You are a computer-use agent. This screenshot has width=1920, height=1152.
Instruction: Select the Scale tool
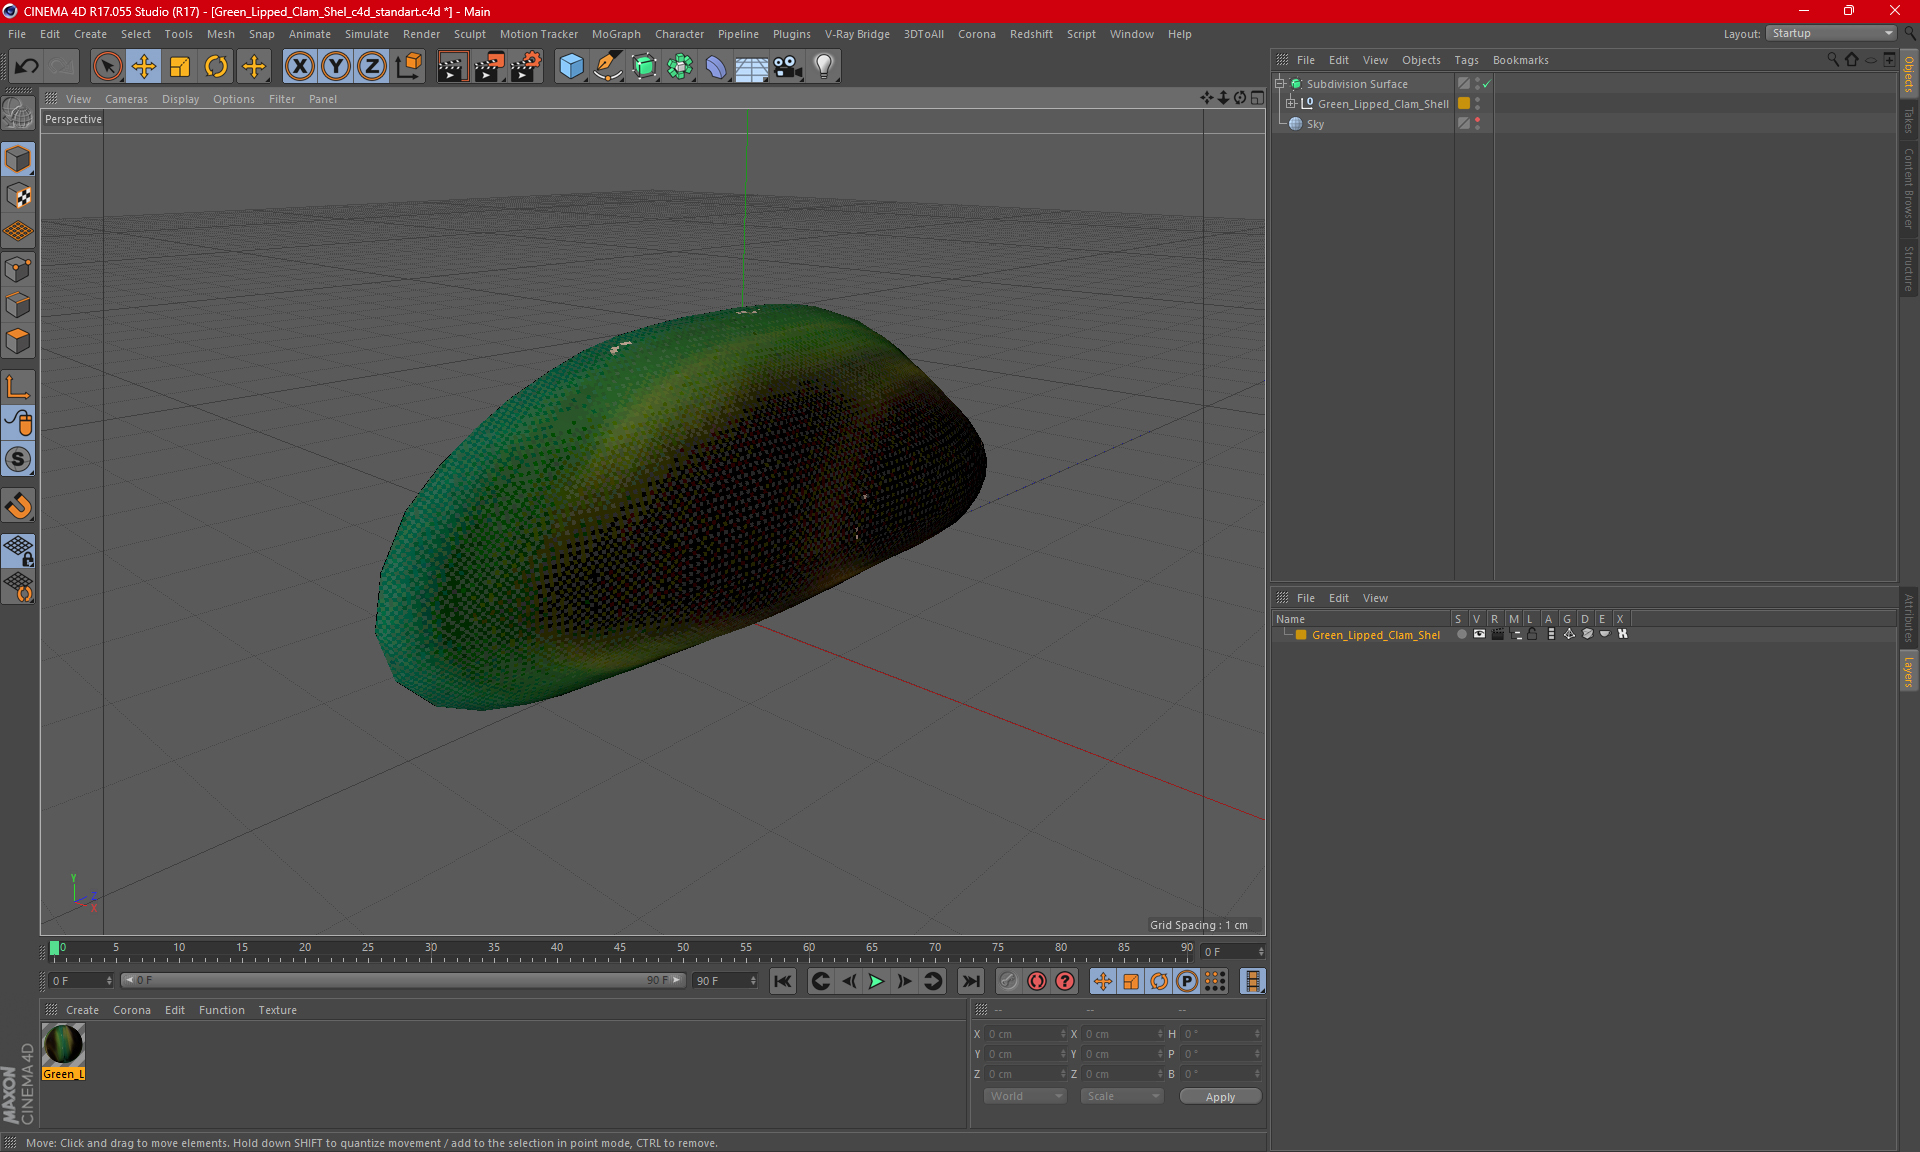click(180, 66)
